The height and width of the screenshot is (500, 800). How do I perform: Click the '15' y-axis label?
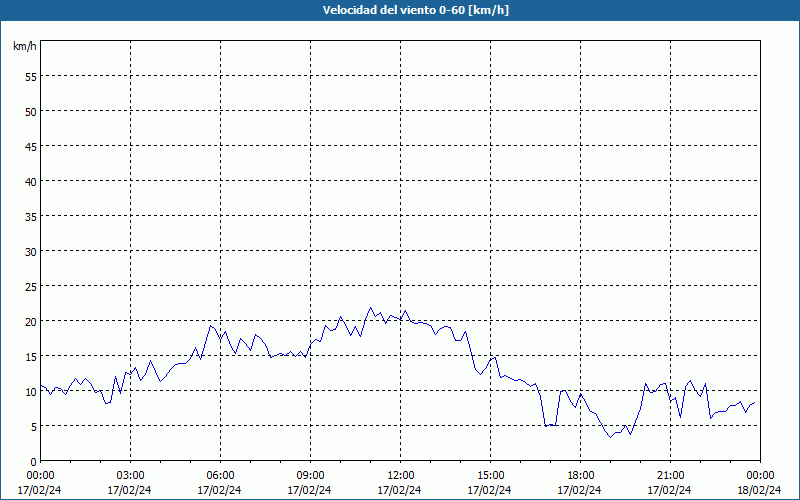[x=31, y=357]
